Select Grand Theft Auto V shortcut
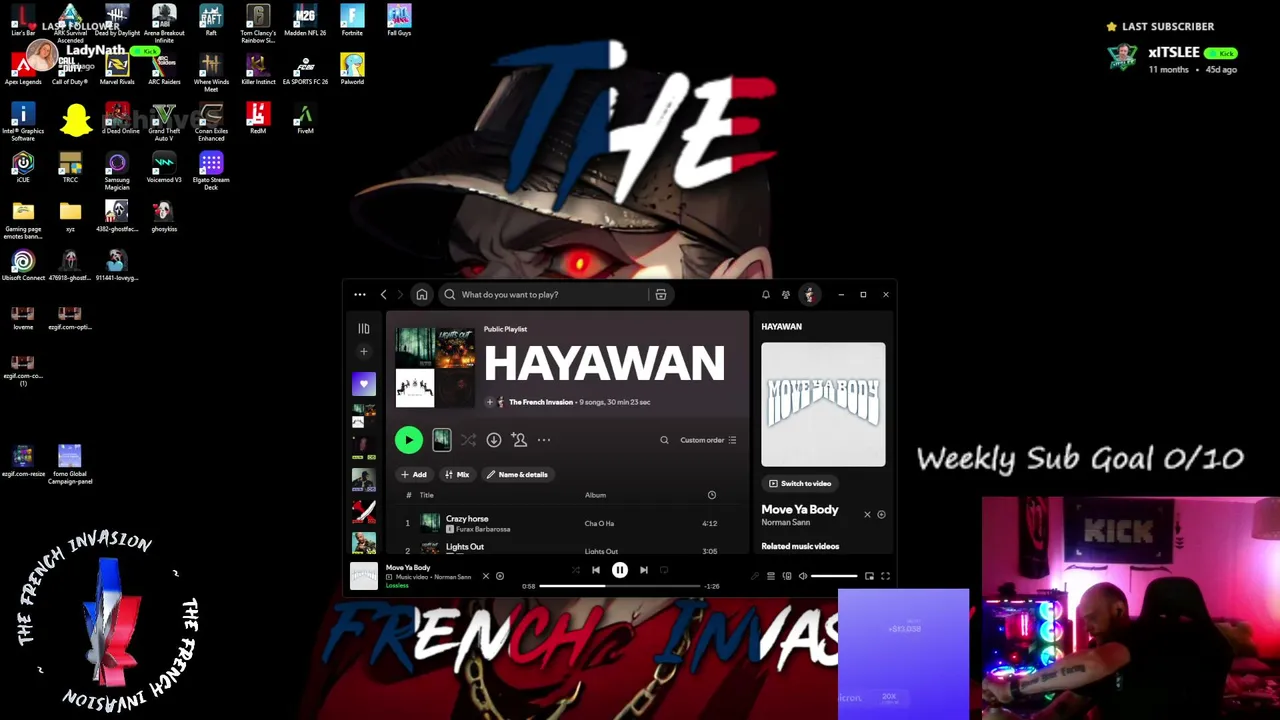Image resolution: width=1280 pixels, height=720 pixels. (164, 121)
